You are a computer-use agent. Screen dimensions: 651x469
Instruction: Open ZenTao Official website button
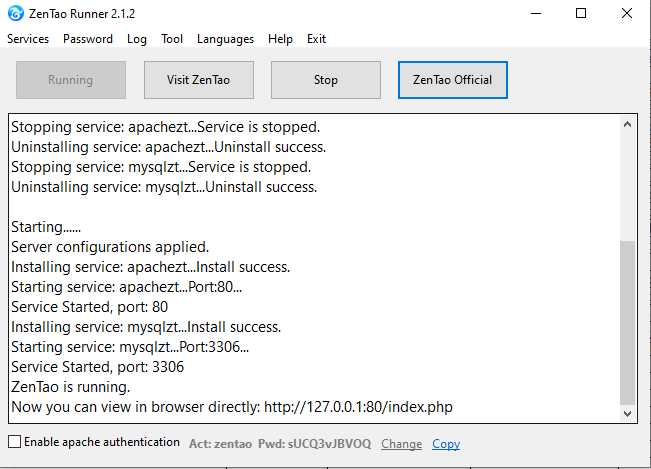[452, 80]
